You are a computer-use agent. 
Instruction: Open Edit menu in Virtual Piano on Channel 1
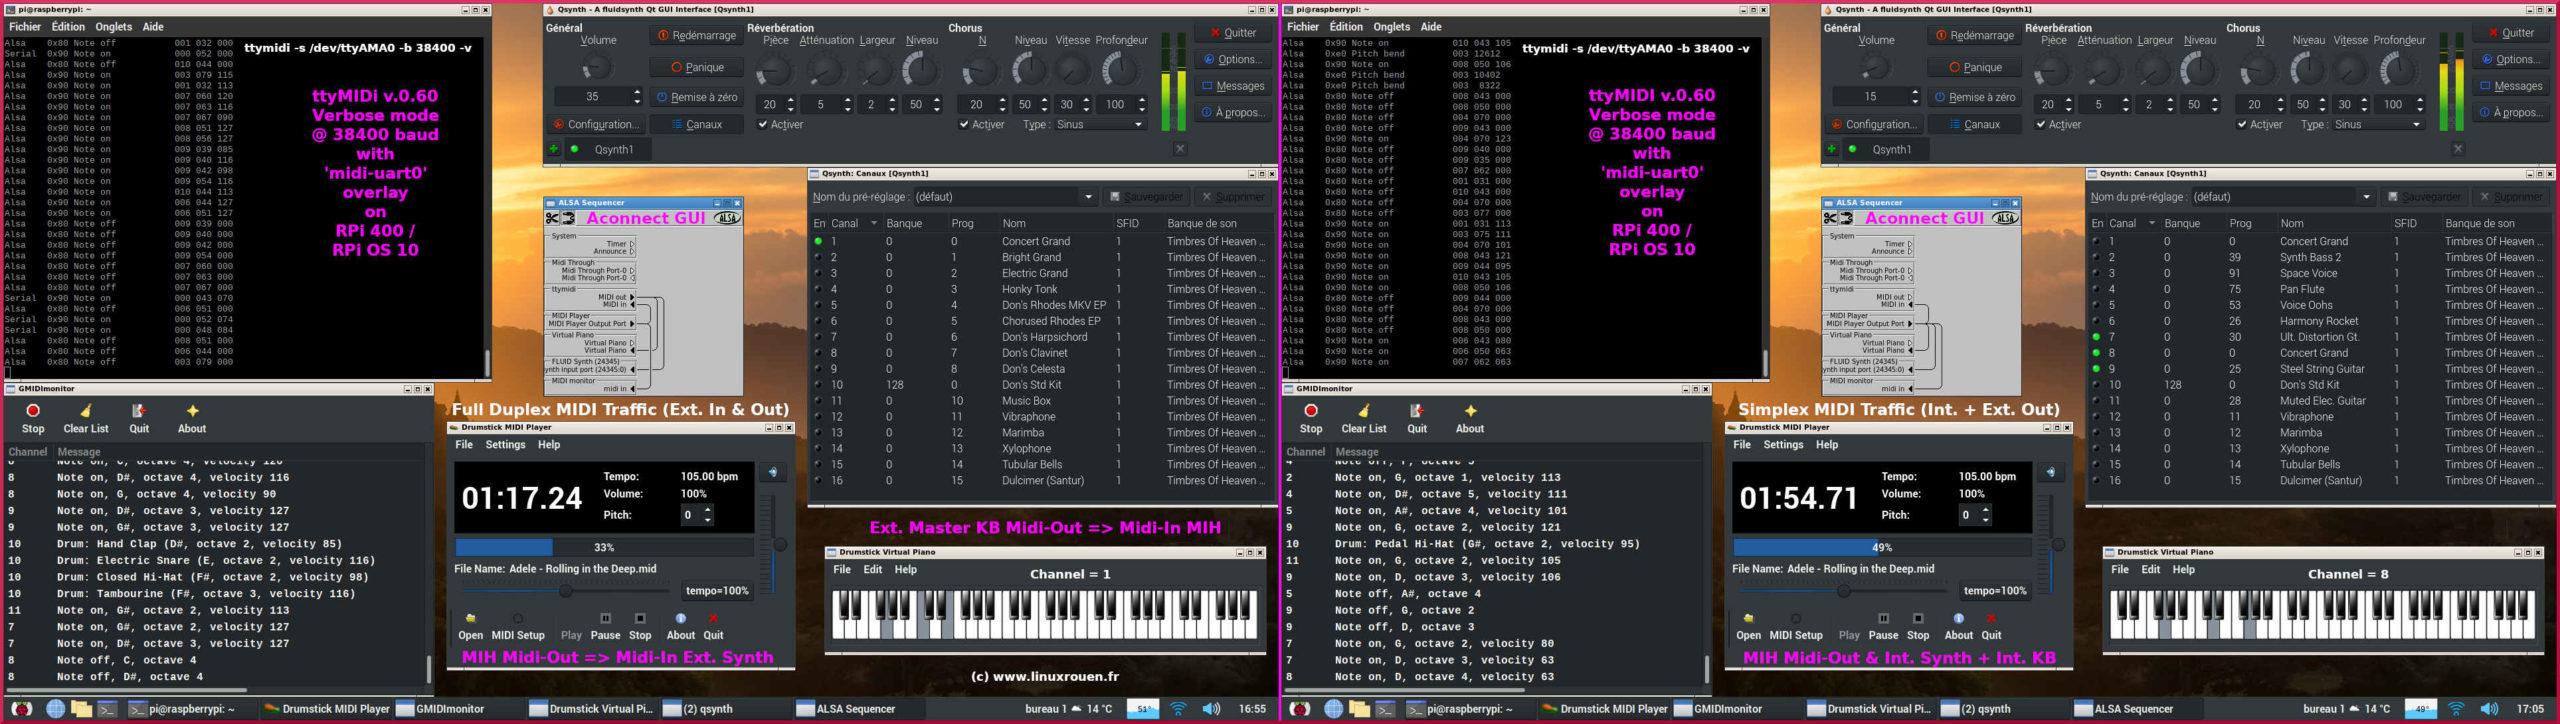point(873,569)
